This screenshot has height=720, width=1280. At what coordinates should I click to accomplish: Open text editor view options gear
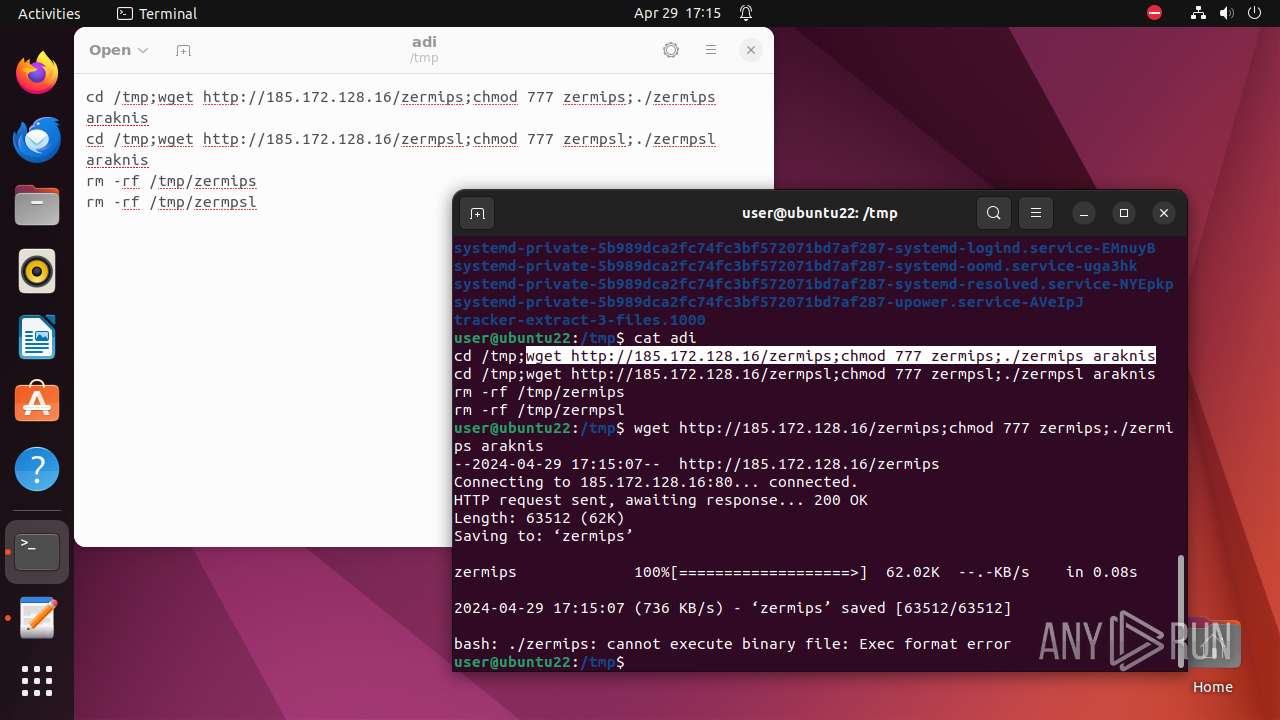(671, 50)
